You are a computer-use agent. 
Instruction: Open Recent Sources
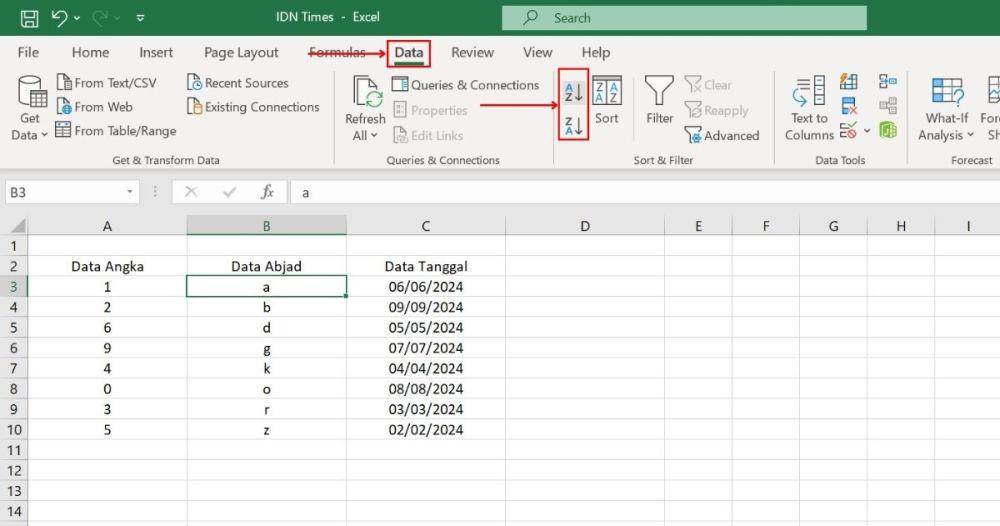[x=238, y=83]
